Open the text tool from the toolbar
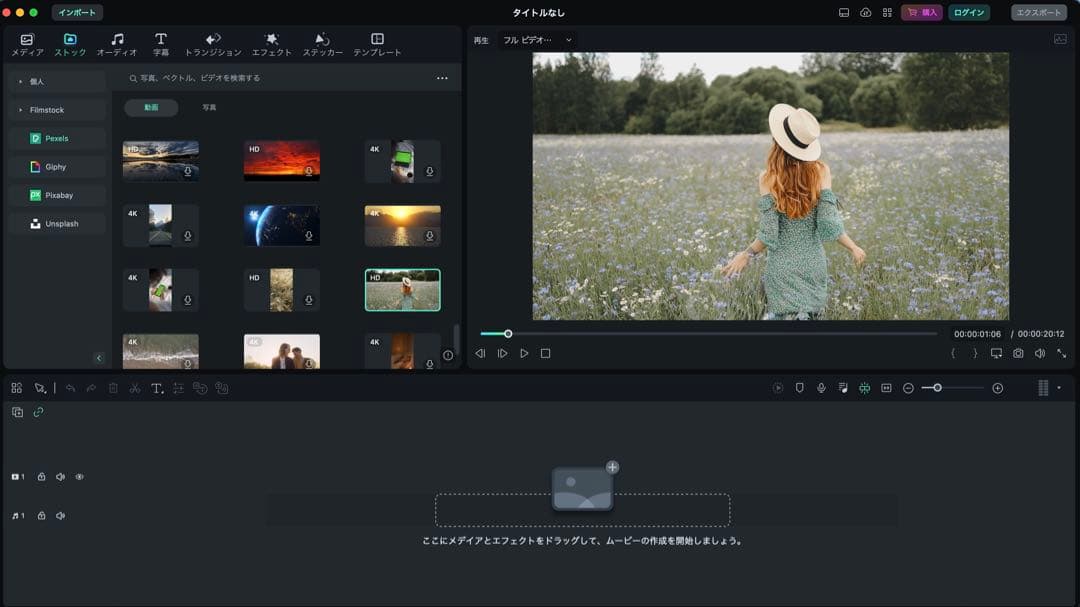 click(x=157, y=388)
